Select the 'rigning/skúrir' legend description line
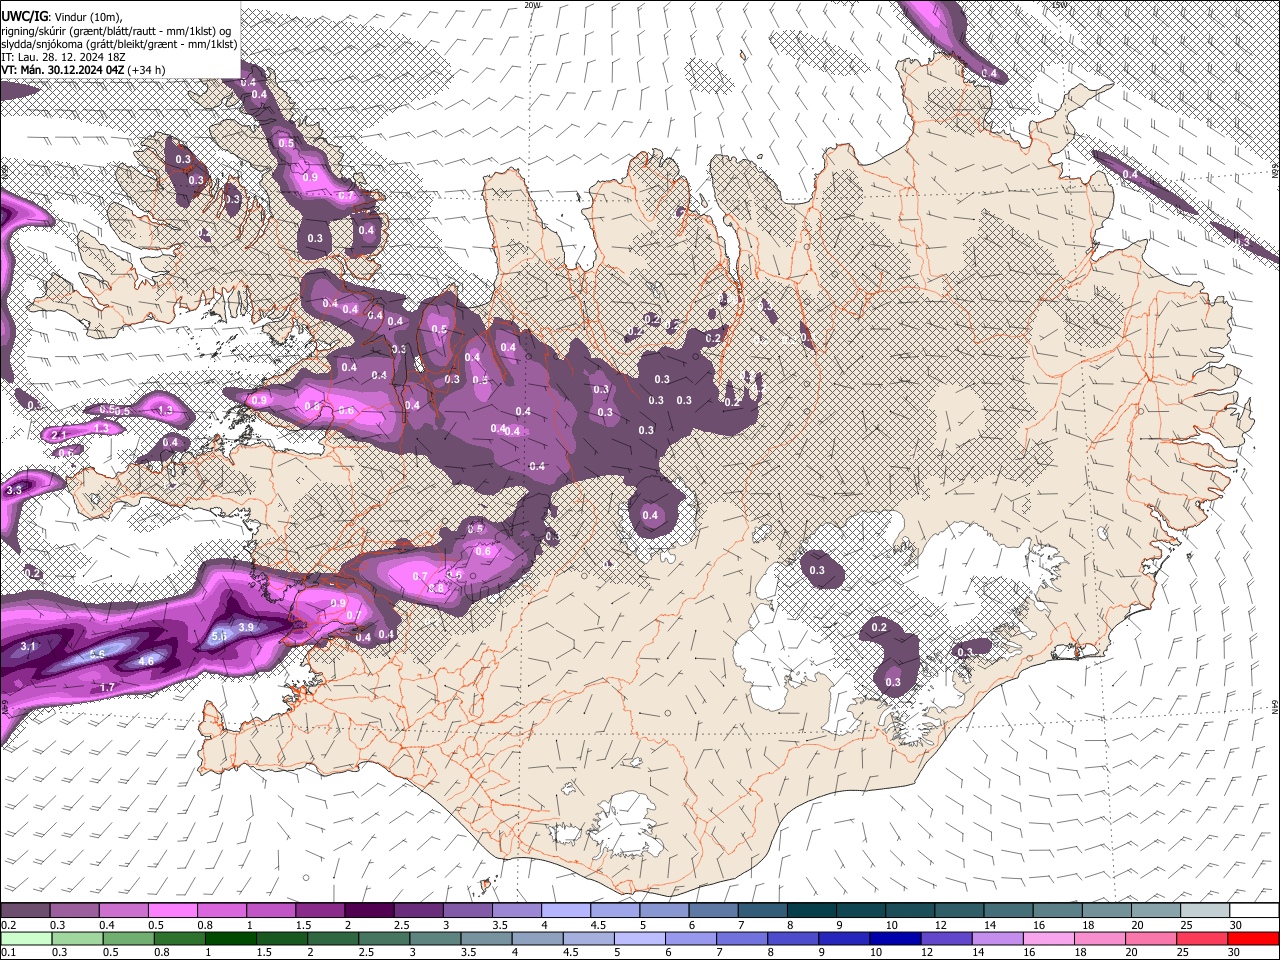The height and width of the screenshot is (960, 1280). tap(116, 31)
